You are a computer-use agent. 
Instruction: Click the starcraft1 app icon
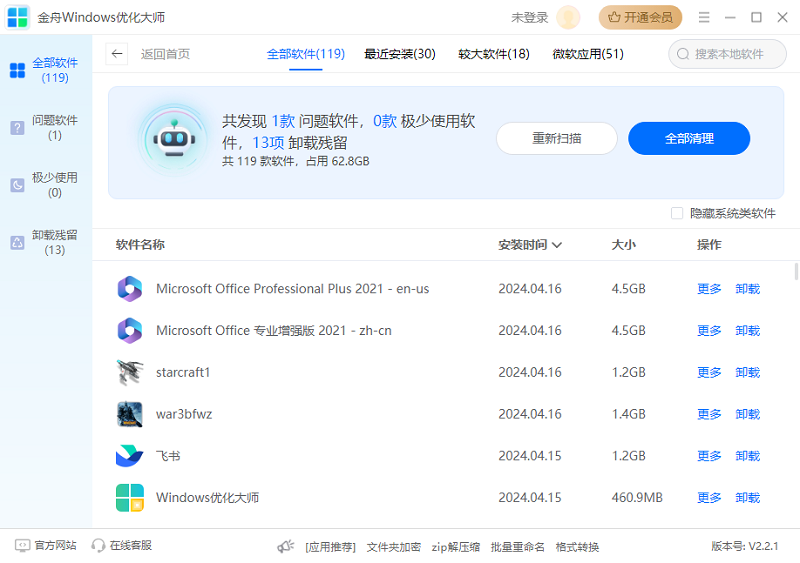point(130,372)
